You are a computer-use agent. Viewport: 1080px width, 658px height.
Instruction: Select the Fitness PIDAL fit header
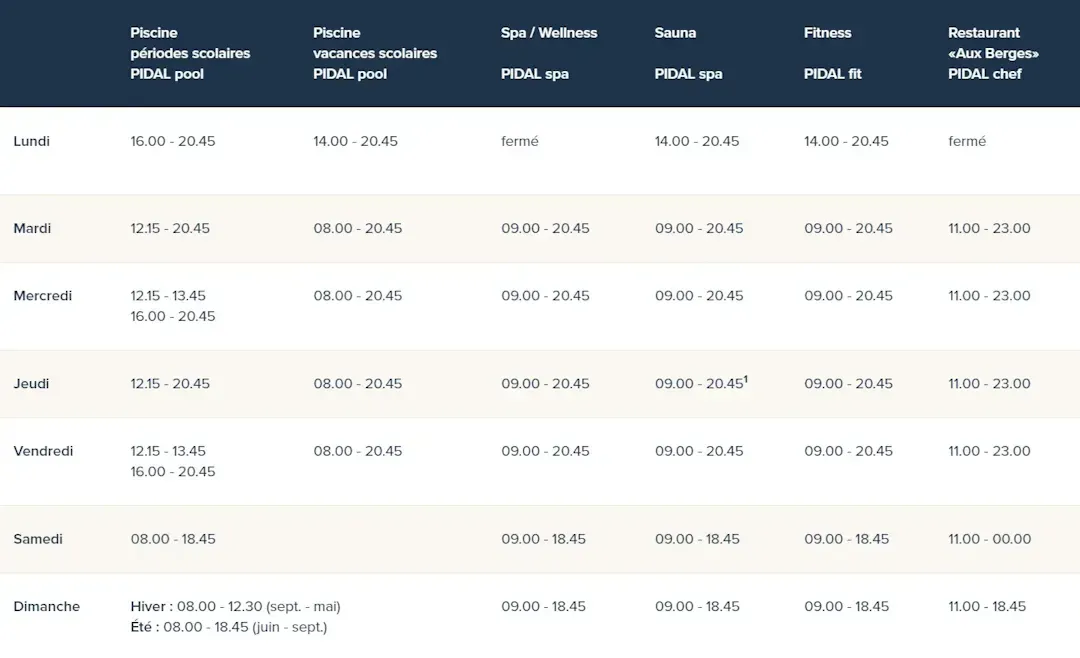[x=832, y=53]
